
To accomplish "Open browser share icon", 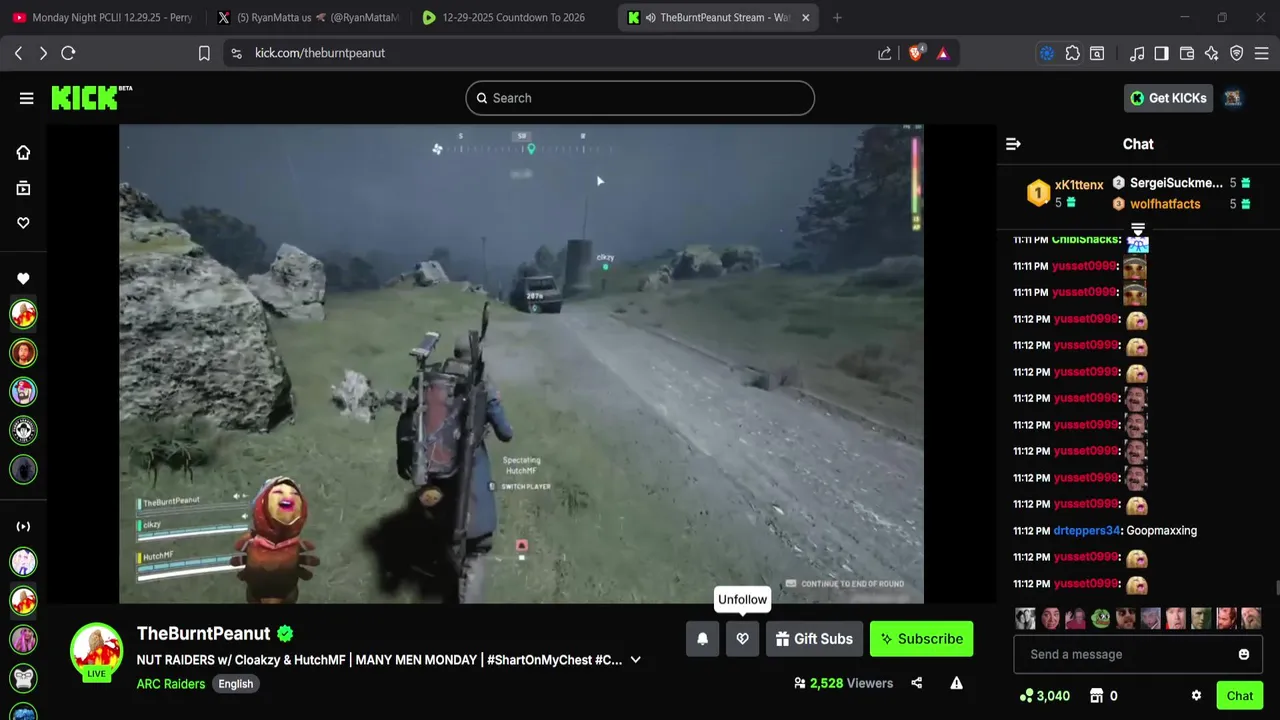I will click(x=884, y=53).
